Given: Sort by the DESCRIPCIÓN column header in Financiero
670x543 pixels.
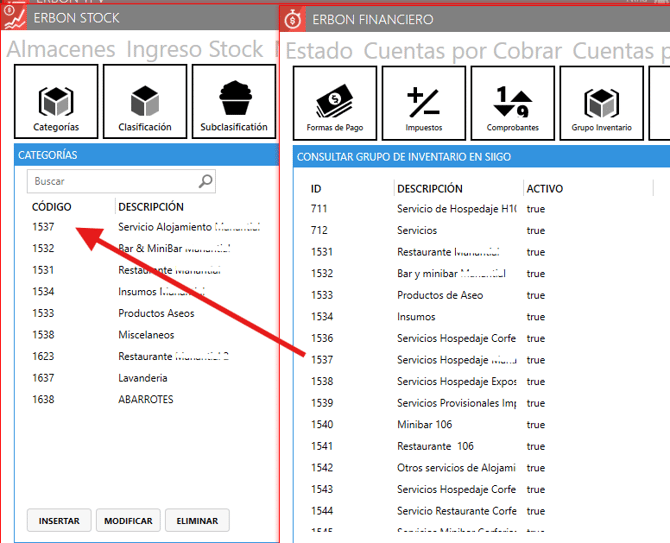Looking at the screenshot, I should point(429,188).
